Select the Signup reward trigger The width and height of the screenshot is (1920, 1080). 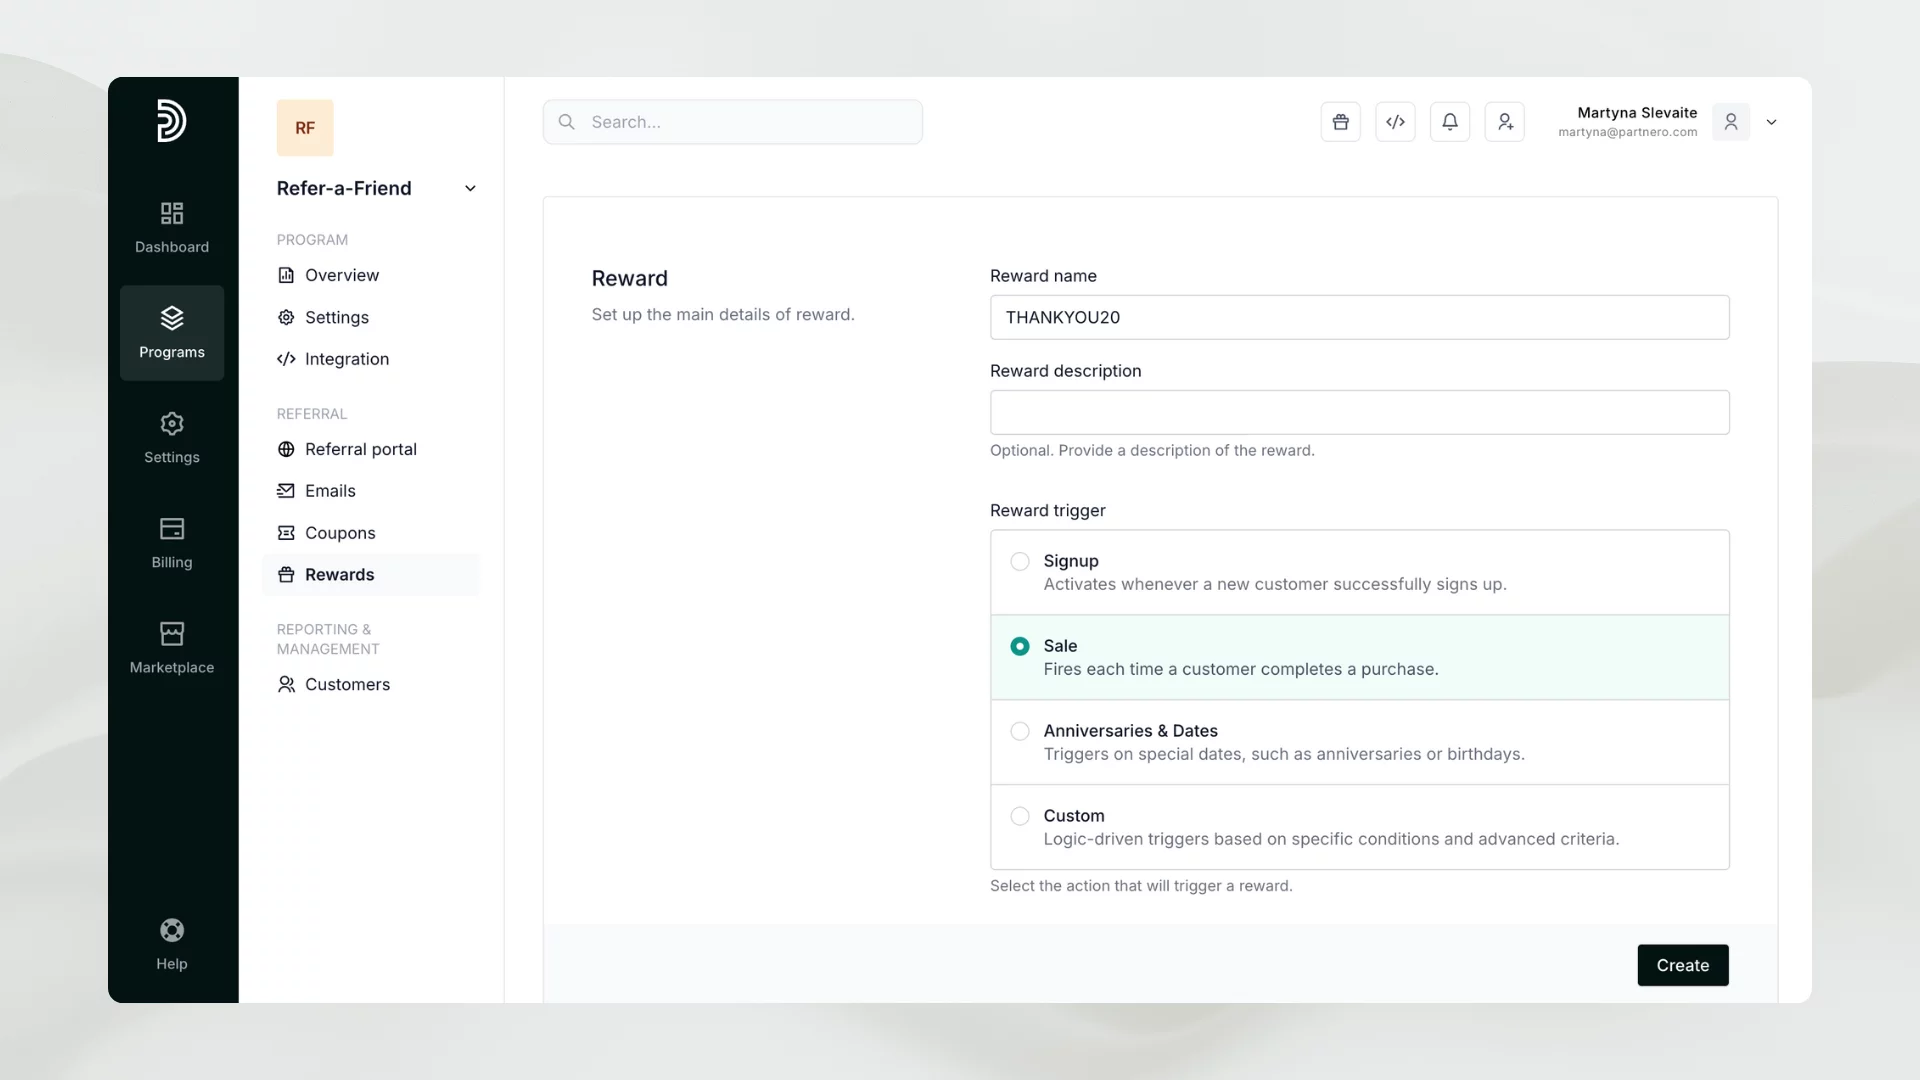(x=1019, y=561)
